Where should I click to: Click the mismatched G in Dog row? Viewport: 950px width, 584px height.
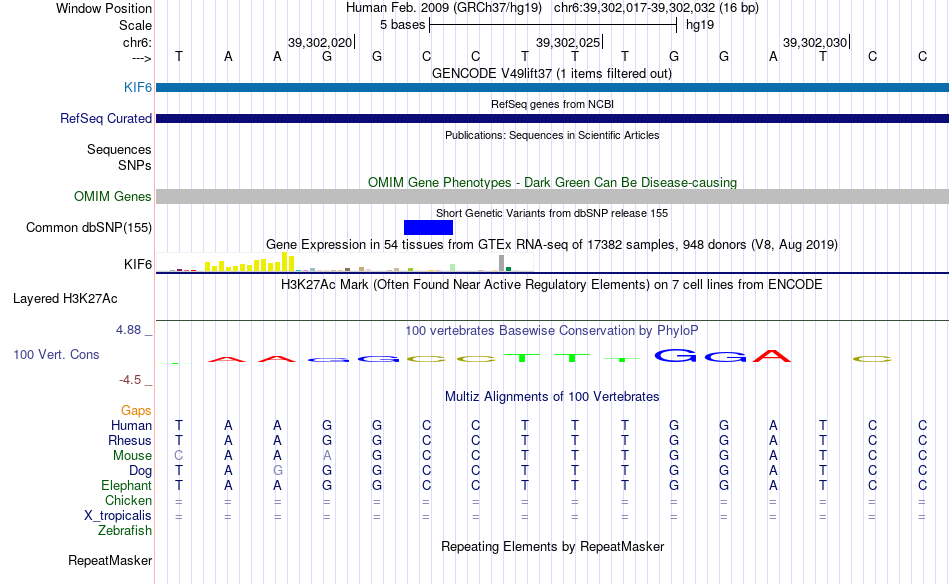click(277, 471)
